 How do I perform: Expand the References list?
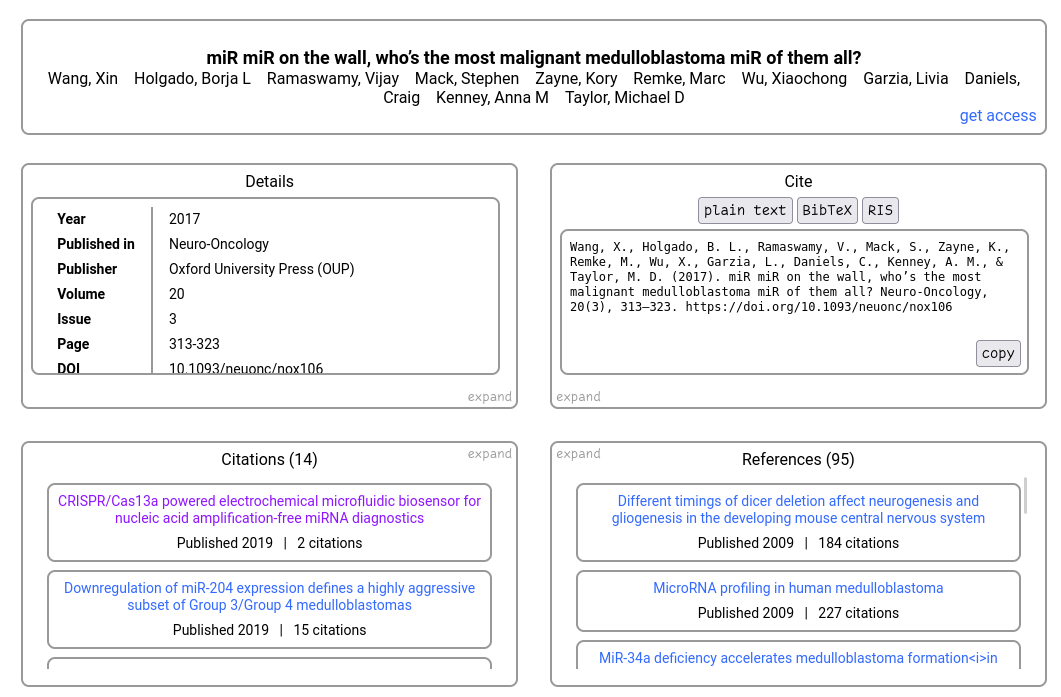578,453
